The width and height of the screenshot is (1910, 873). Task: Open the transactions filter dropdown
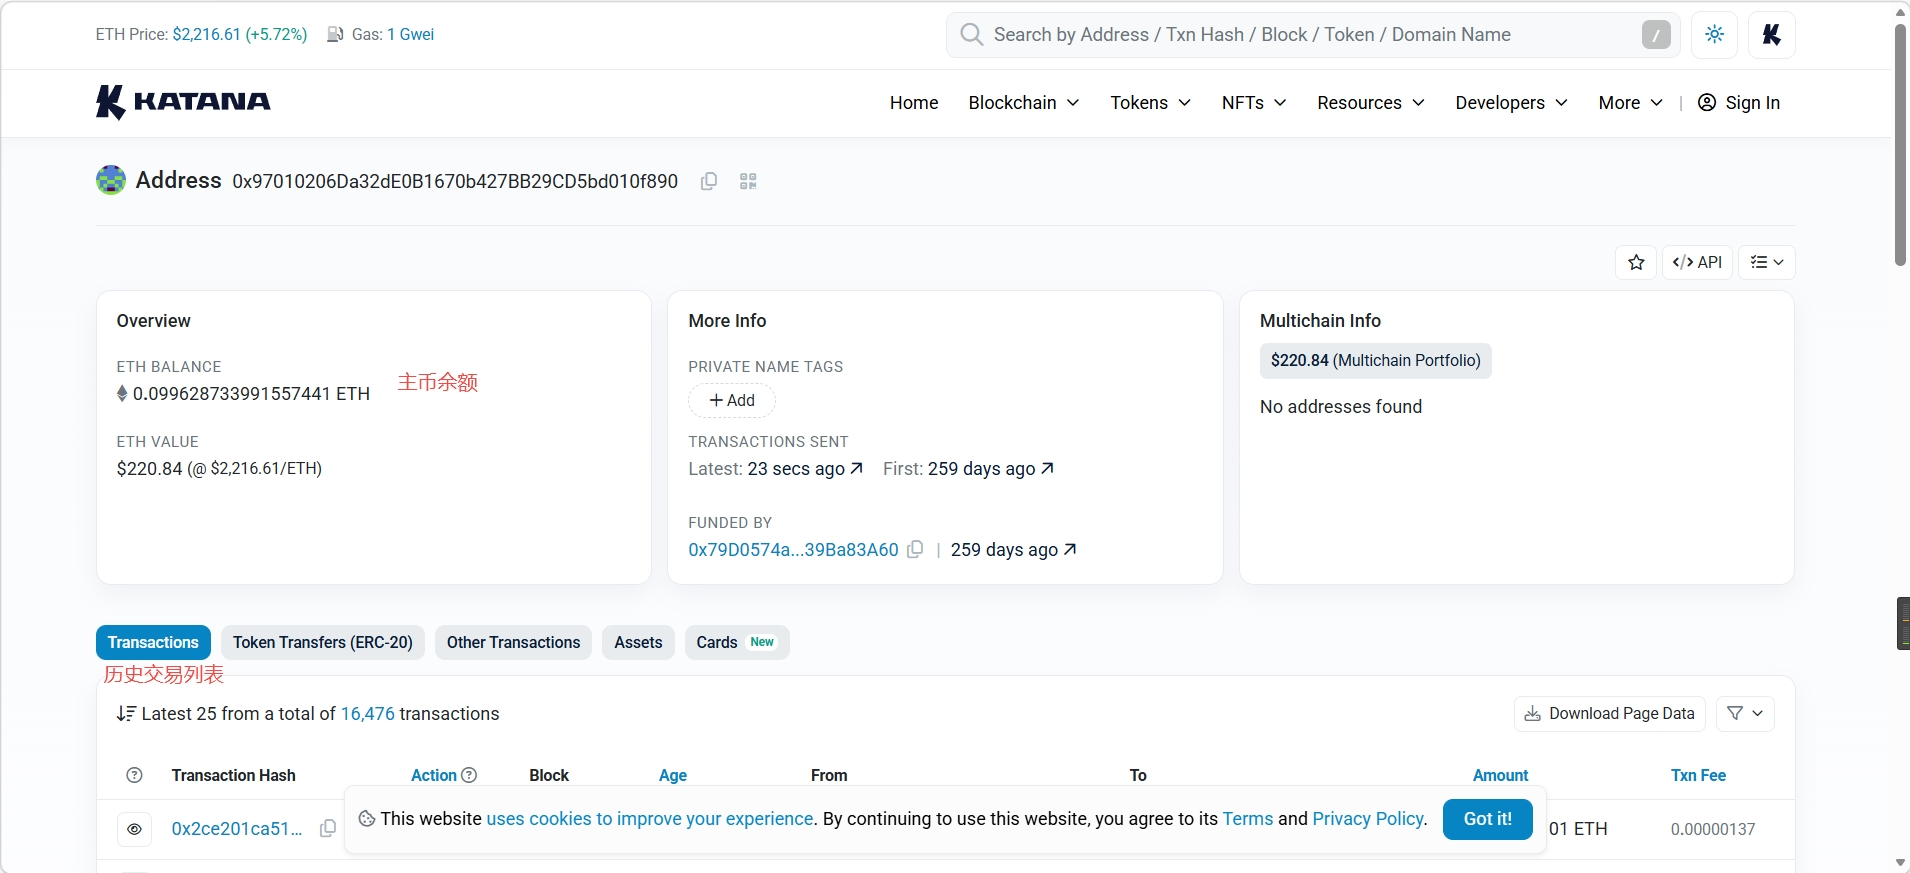1746,714
